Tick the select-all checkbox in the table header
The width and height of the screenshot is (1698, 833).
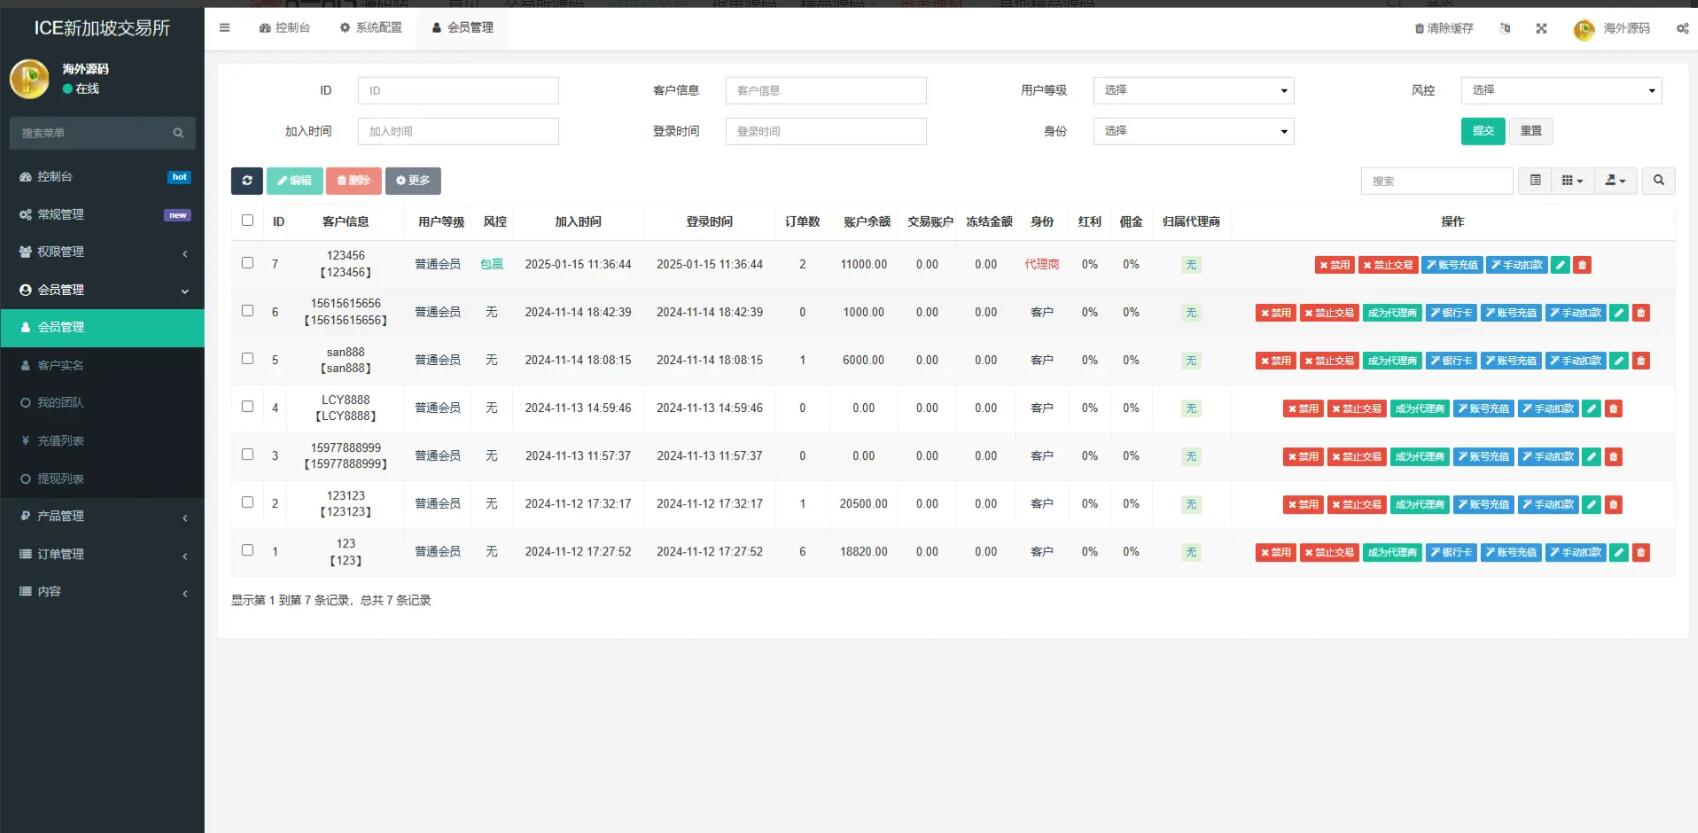click(x=247, y=221)
